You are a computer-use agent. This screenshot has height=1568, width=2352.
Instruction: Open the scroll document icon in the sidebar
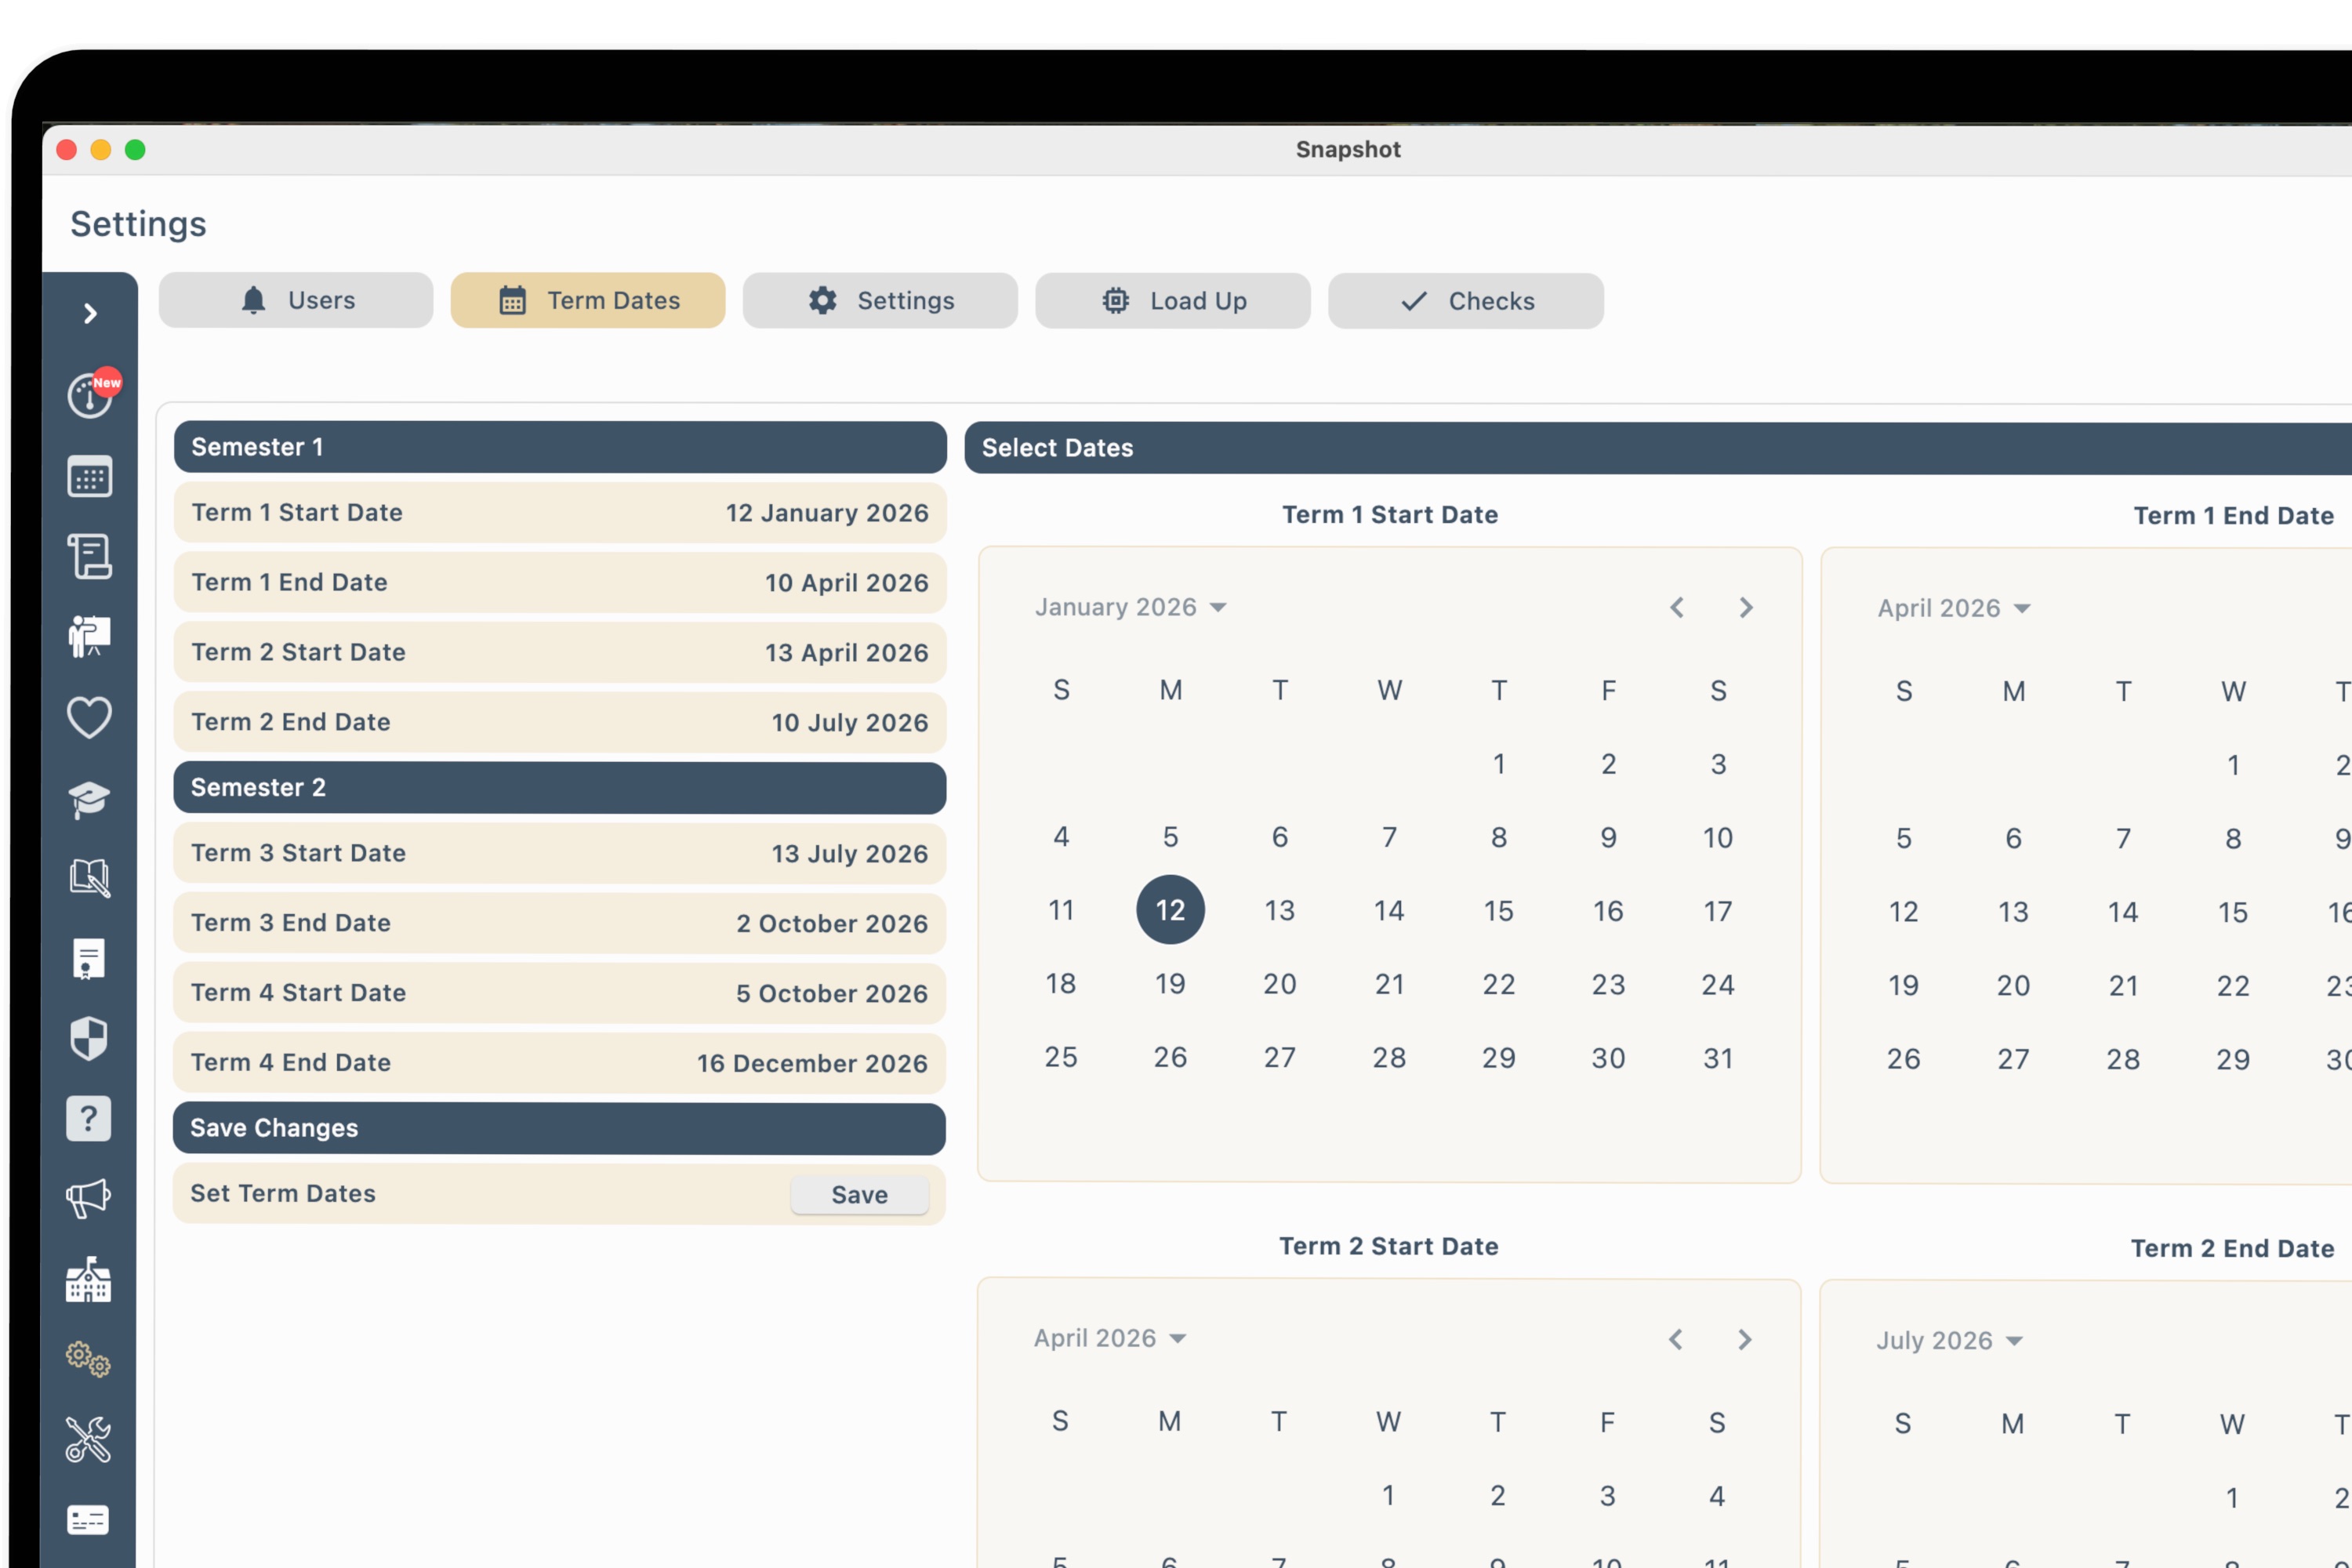(x=89, y=556)
